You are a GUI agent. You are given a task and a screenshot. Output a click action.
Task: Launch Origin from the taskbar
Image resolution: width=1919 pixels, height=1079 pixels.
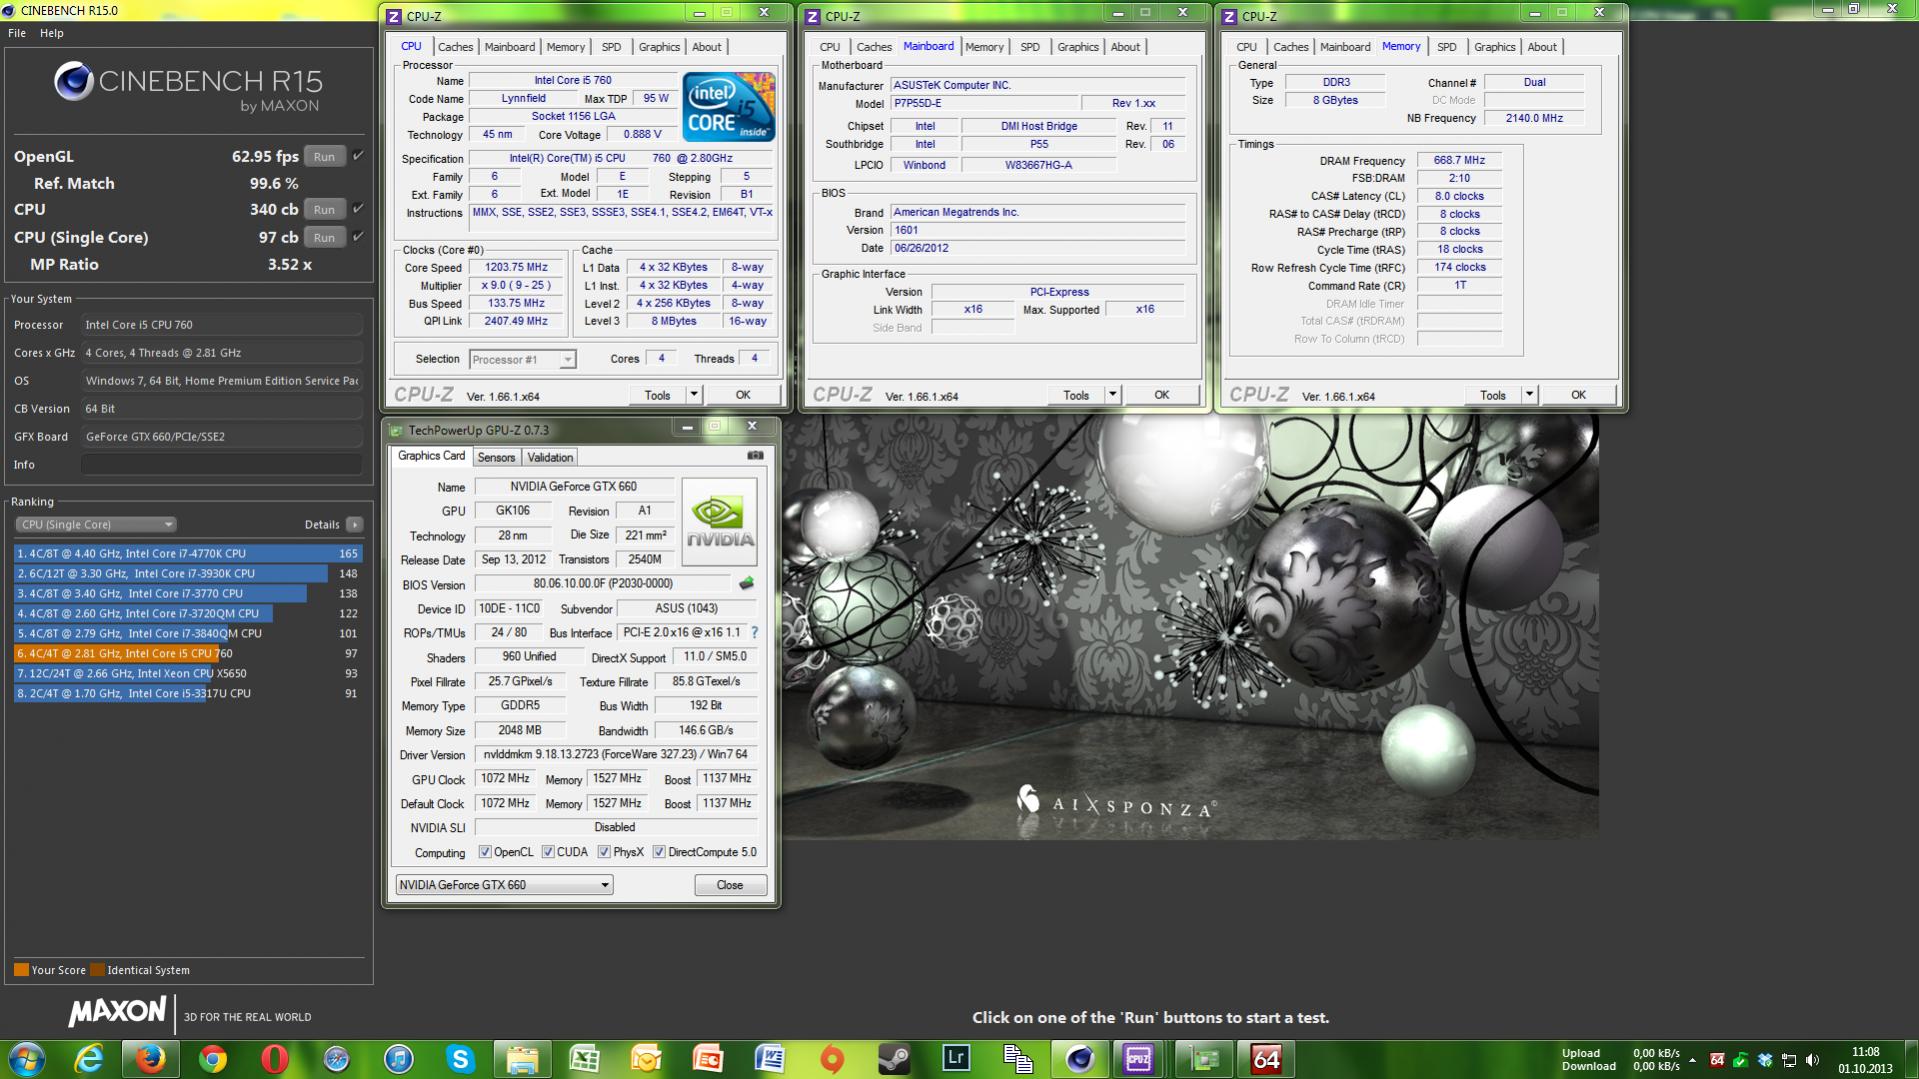833,1059
